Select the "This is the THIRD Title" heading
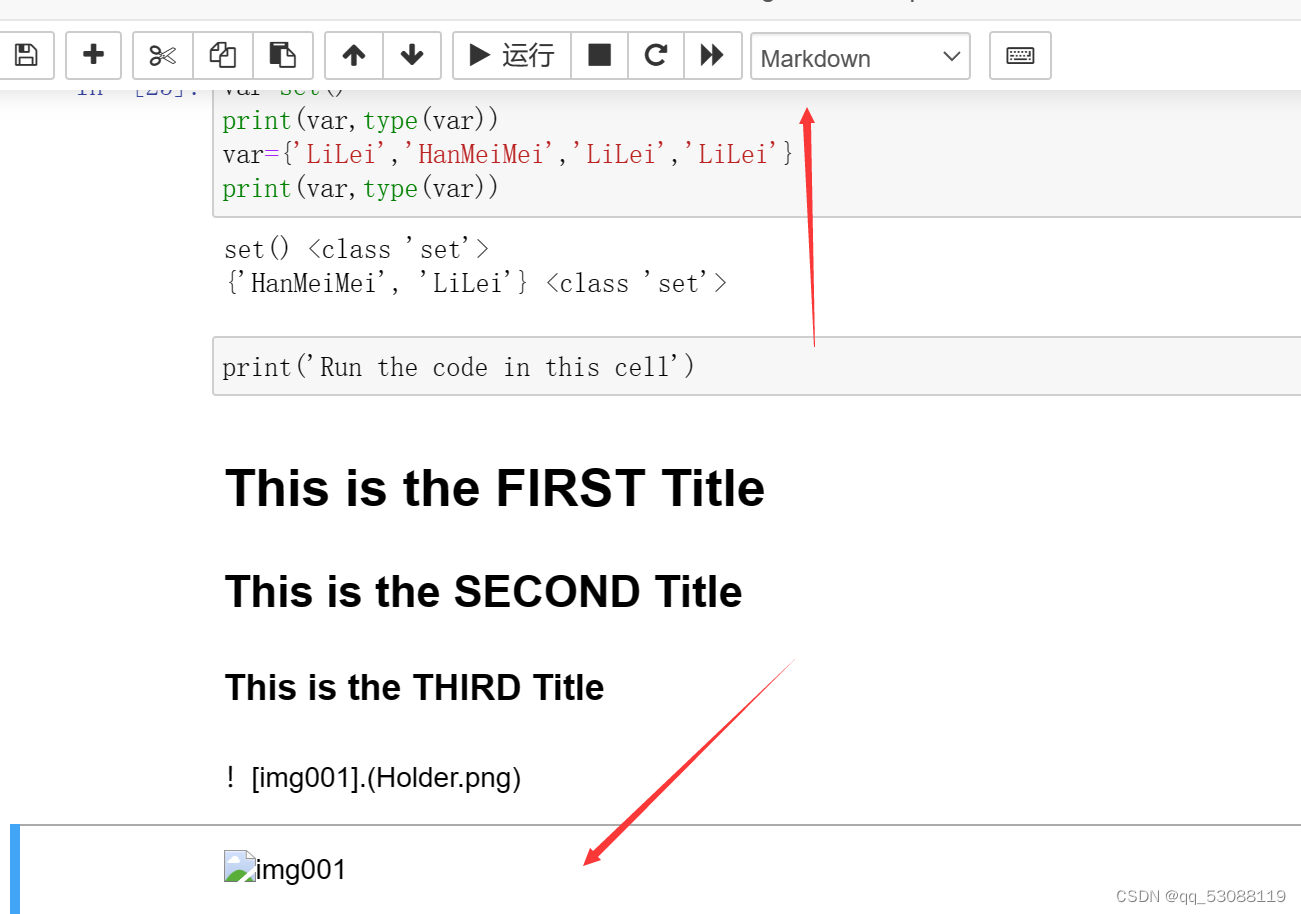 414,687
